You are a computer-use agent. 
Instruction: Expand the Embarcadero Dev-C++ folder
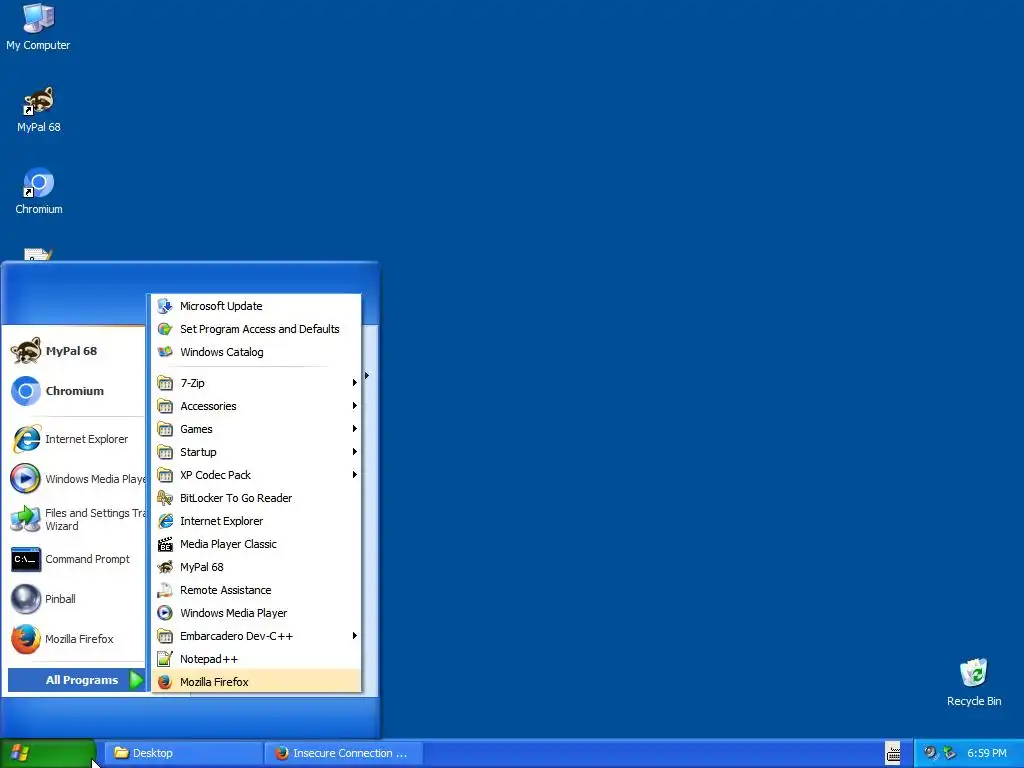pyautogui.click(x=256, y=635)
